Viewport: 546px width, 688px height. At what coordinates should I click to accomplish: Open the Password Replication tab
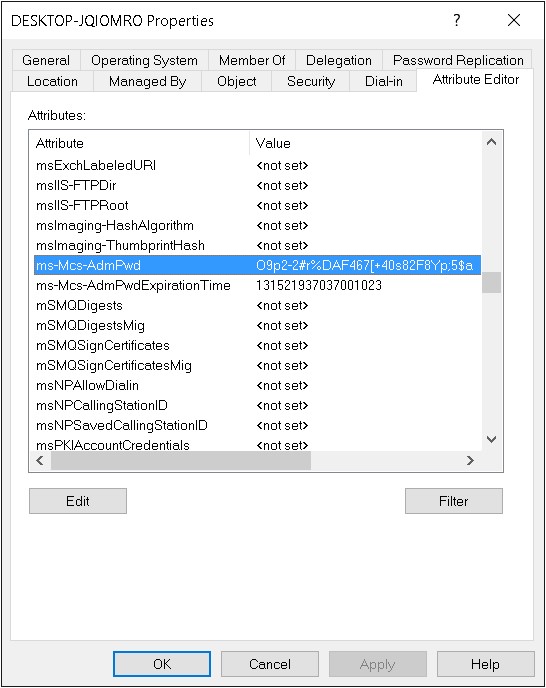click(458, 60)
